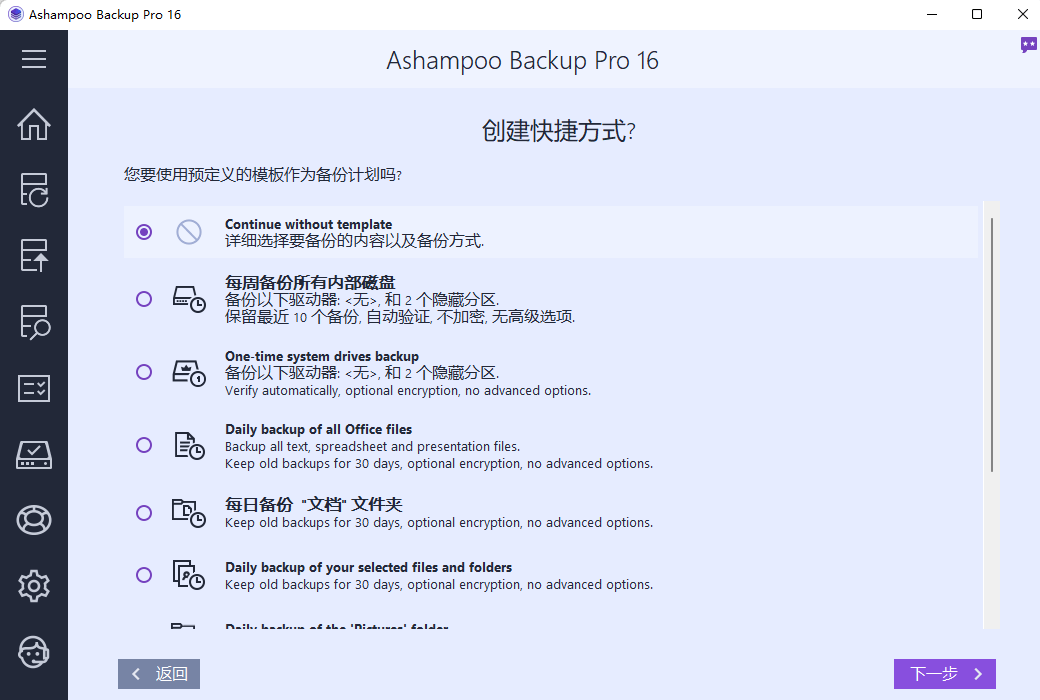Click the no-template prohibited circle icon
Viewport: 1040px width, 700px height.
pos(188,232)
